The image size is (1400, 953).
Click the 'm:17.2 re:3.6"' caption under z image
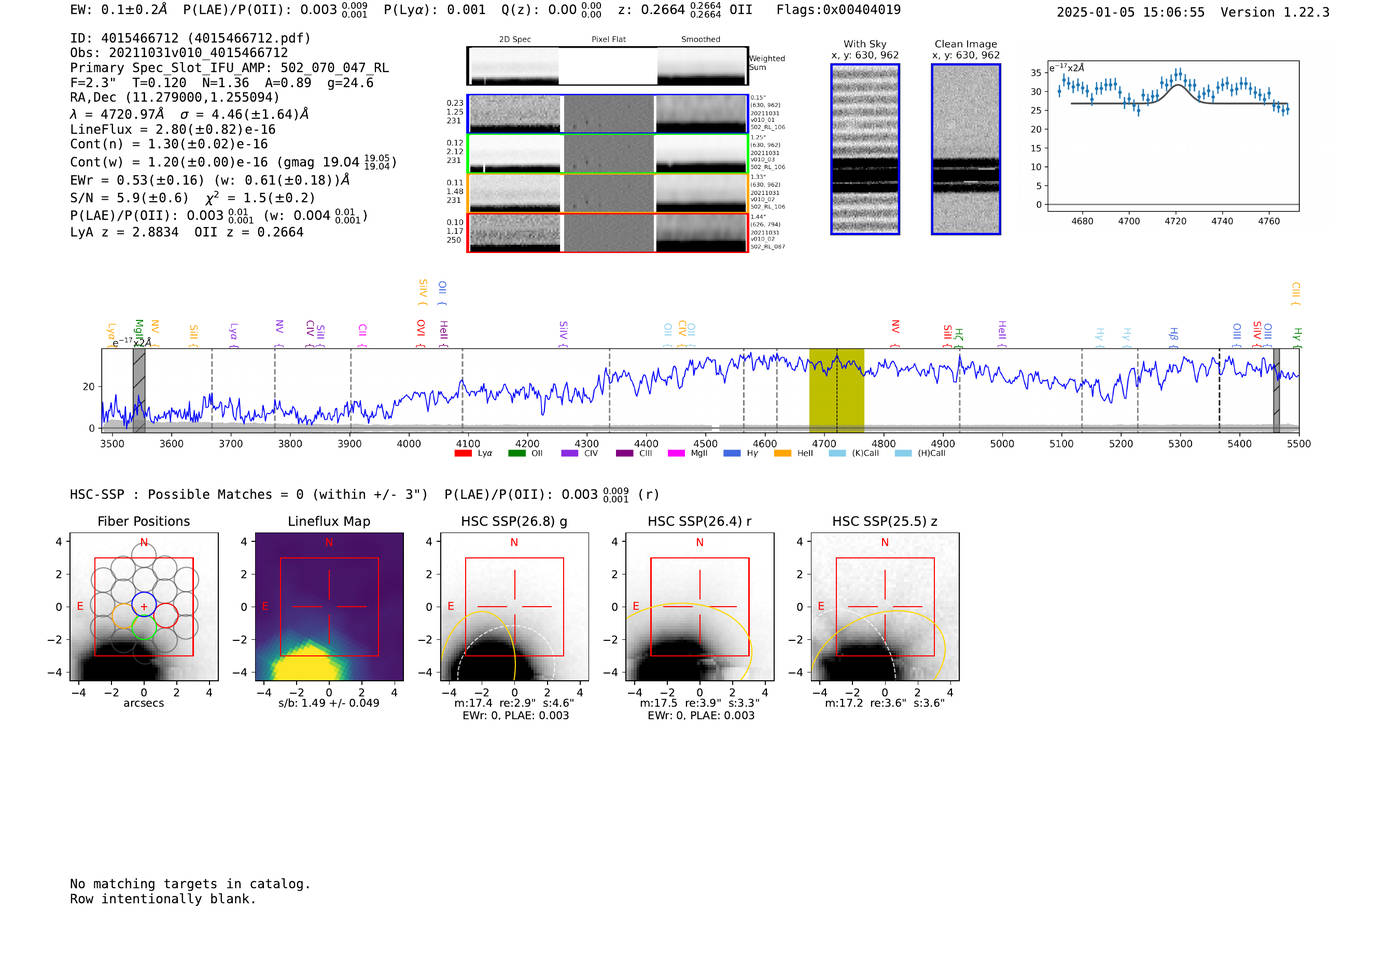[885, 703]
